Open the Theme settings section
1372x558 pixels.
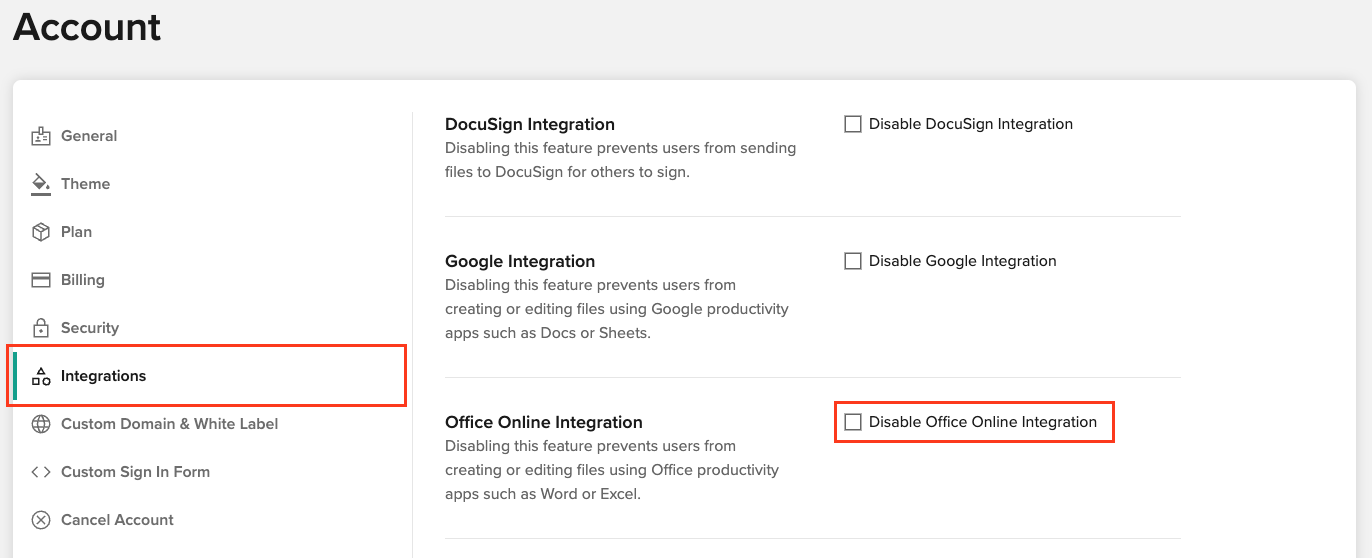(86, 184)
